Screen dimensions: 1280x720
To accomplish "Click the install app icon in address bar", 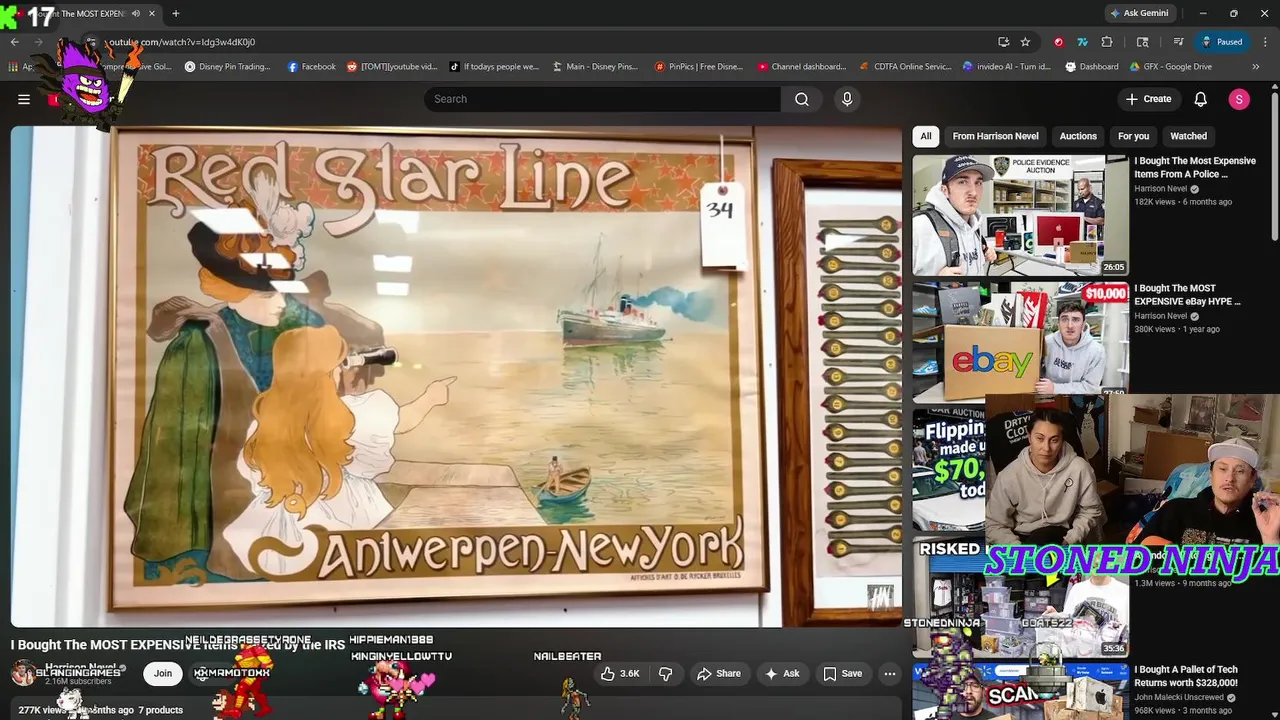I will (1003, 42).
